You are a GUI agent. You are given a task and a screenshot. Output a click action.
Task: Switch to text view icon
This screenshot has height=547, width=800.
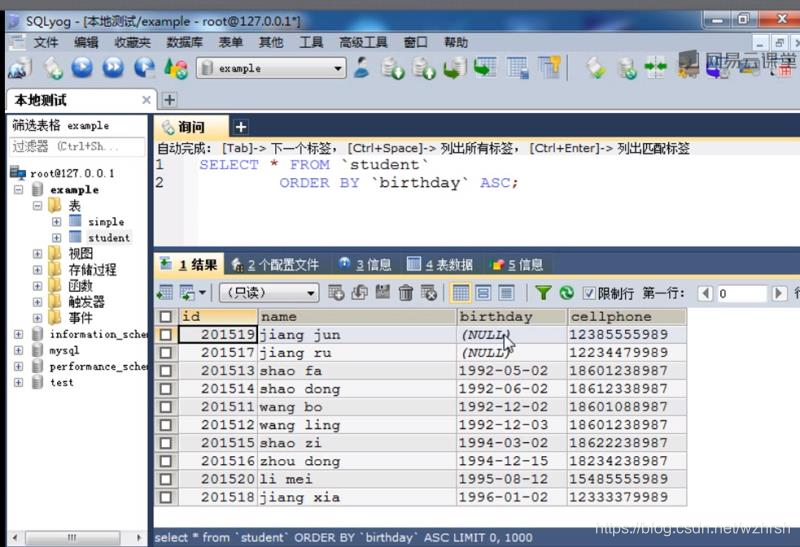click(x=506, y=293)
